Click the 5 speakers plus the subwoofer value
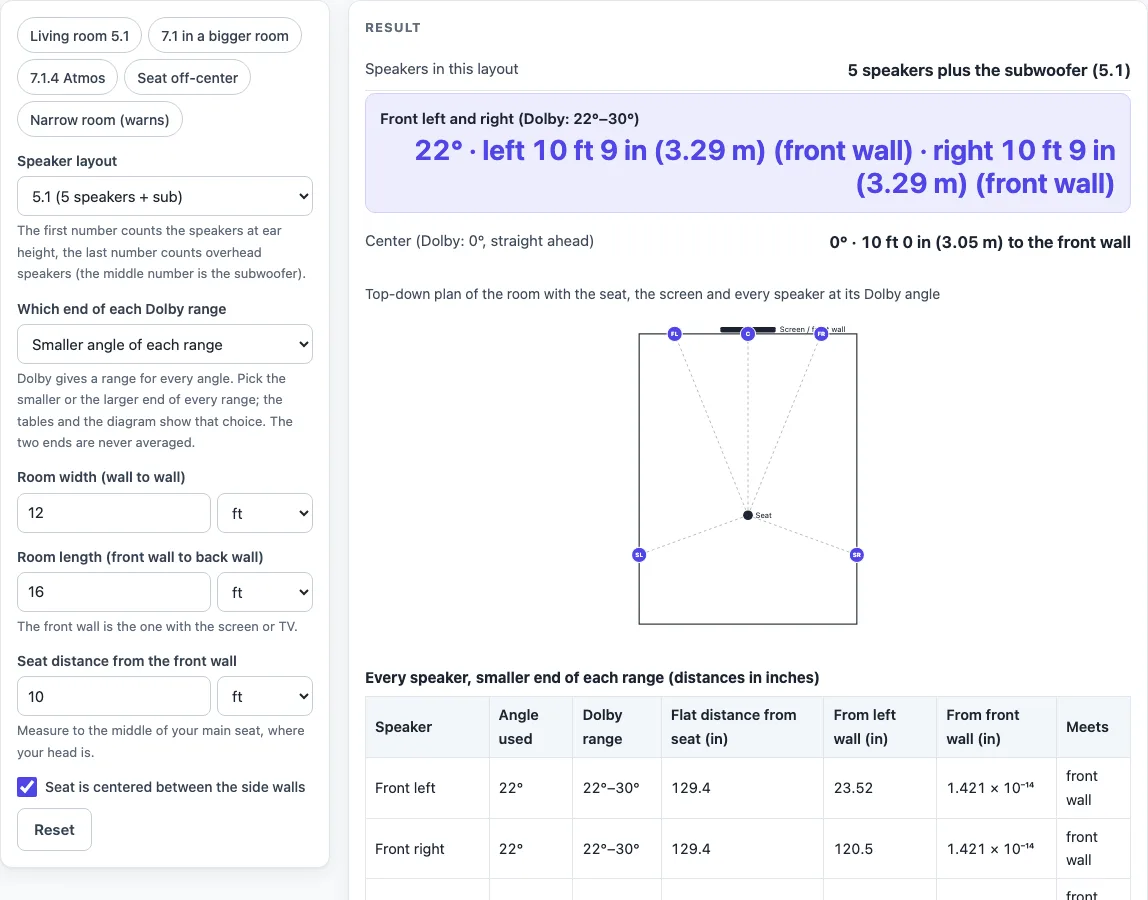 click(989, 70)
